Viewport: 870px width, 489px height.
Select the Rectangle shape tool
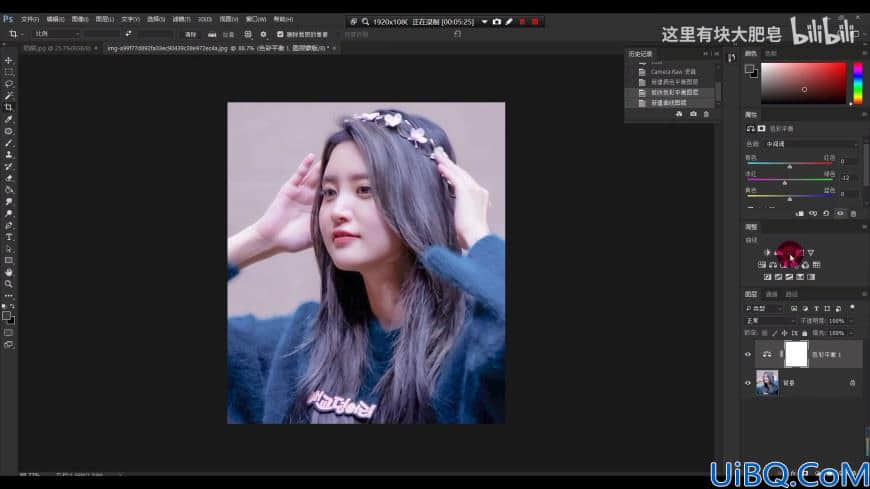pyautogui.click(x=8, y=260)
